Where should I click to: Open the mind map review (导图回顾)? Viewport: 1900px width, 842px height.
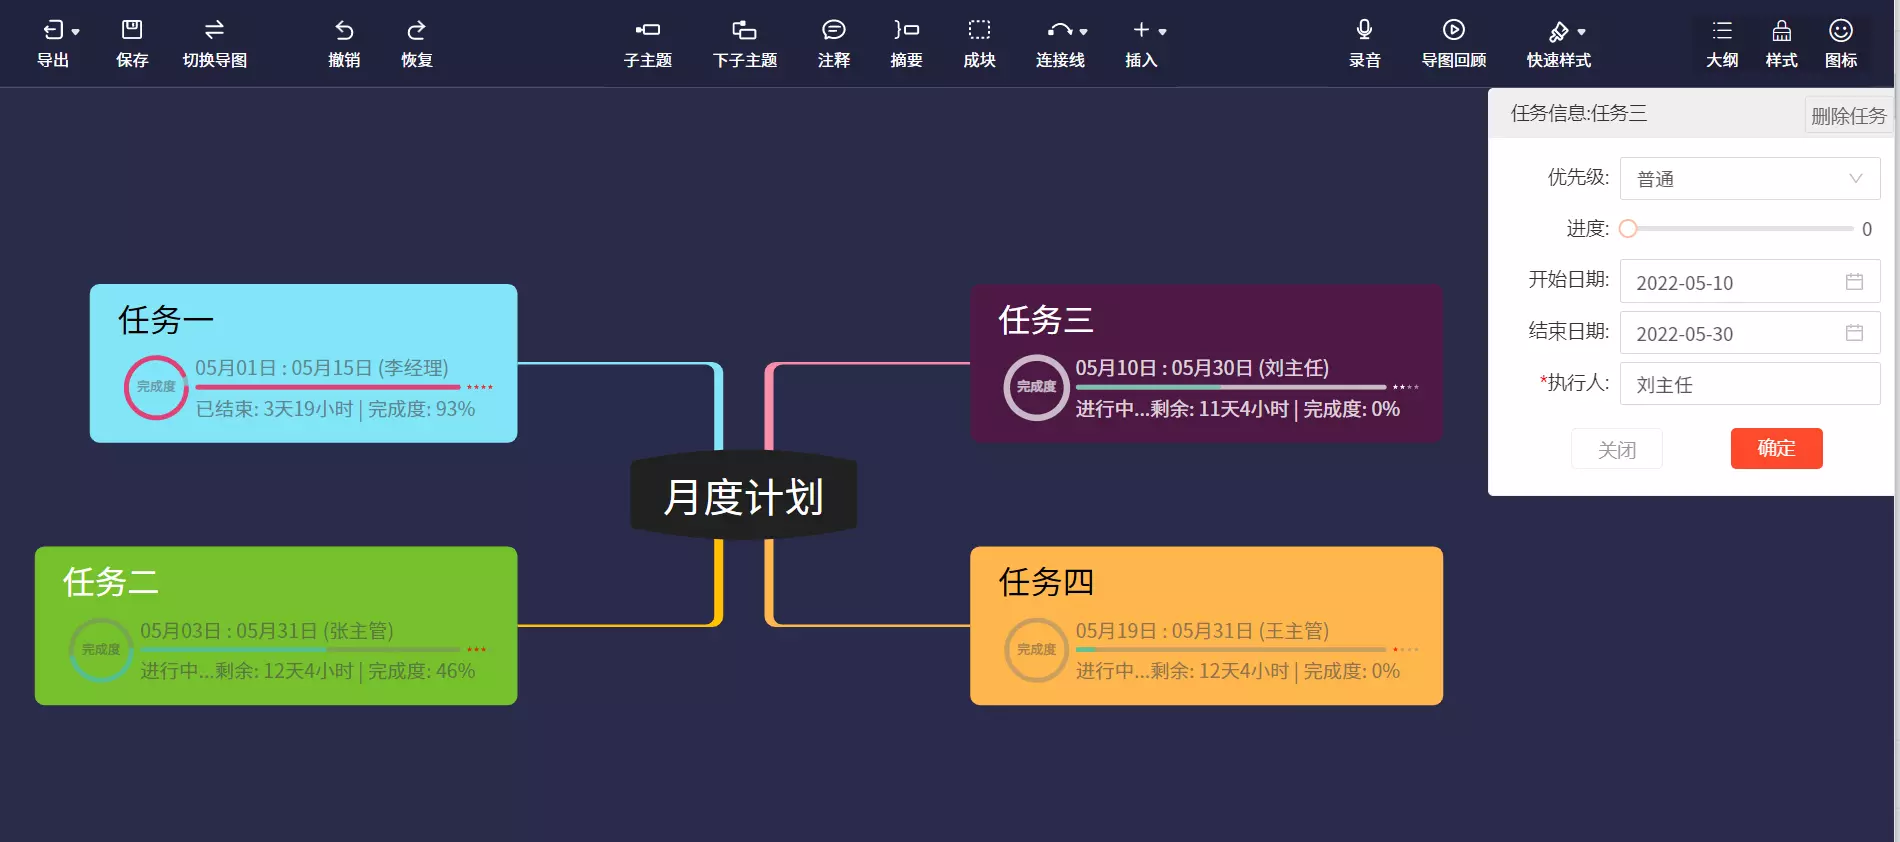point(1453,31)
